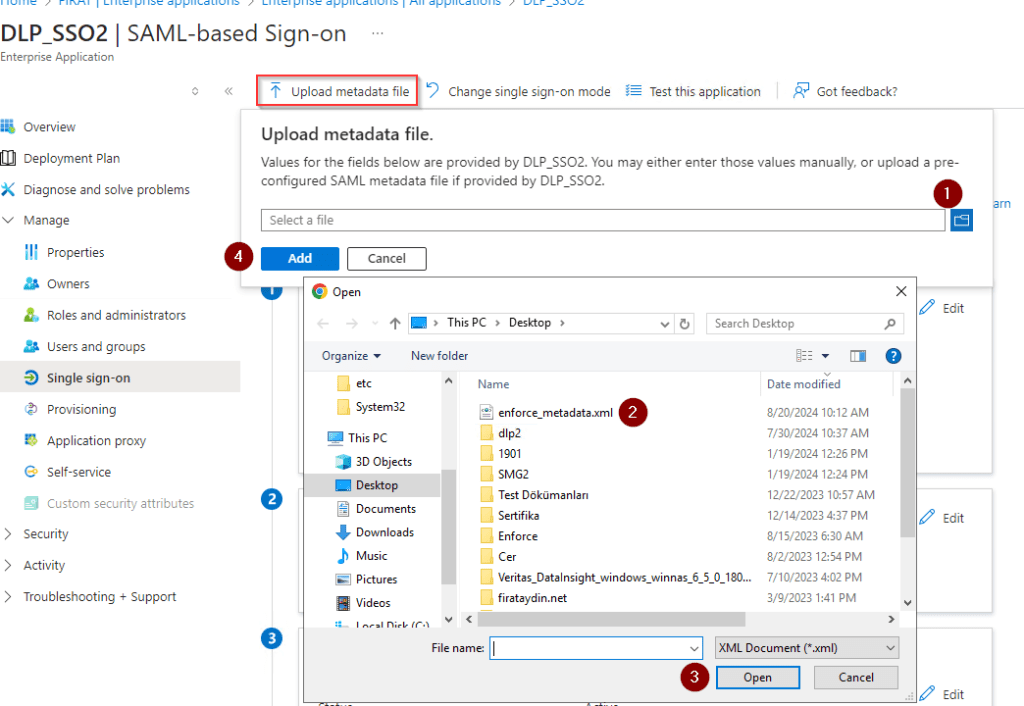Click the help question mark icon in Open dialog

[893, 356]
